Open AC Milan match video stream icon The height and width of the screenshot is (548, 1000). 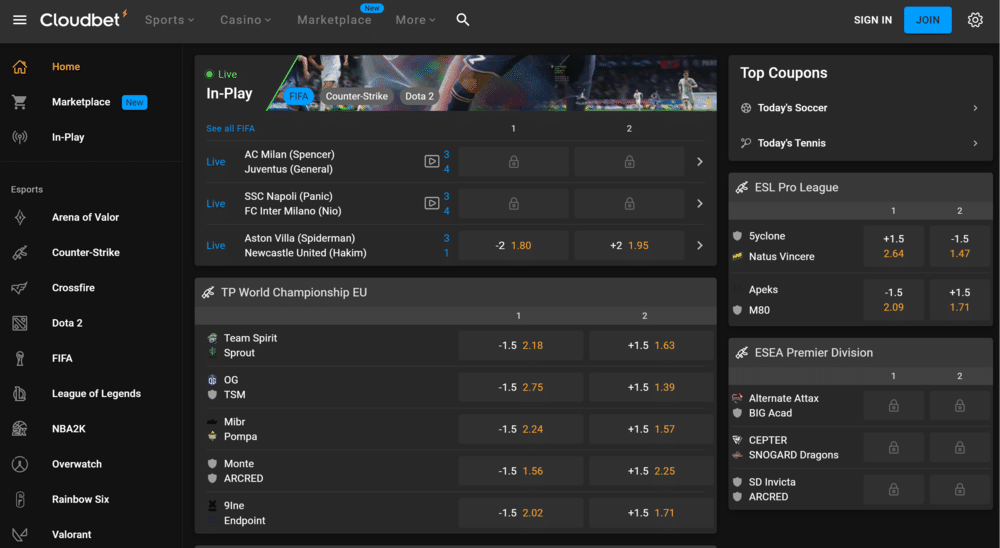(432, 161)
